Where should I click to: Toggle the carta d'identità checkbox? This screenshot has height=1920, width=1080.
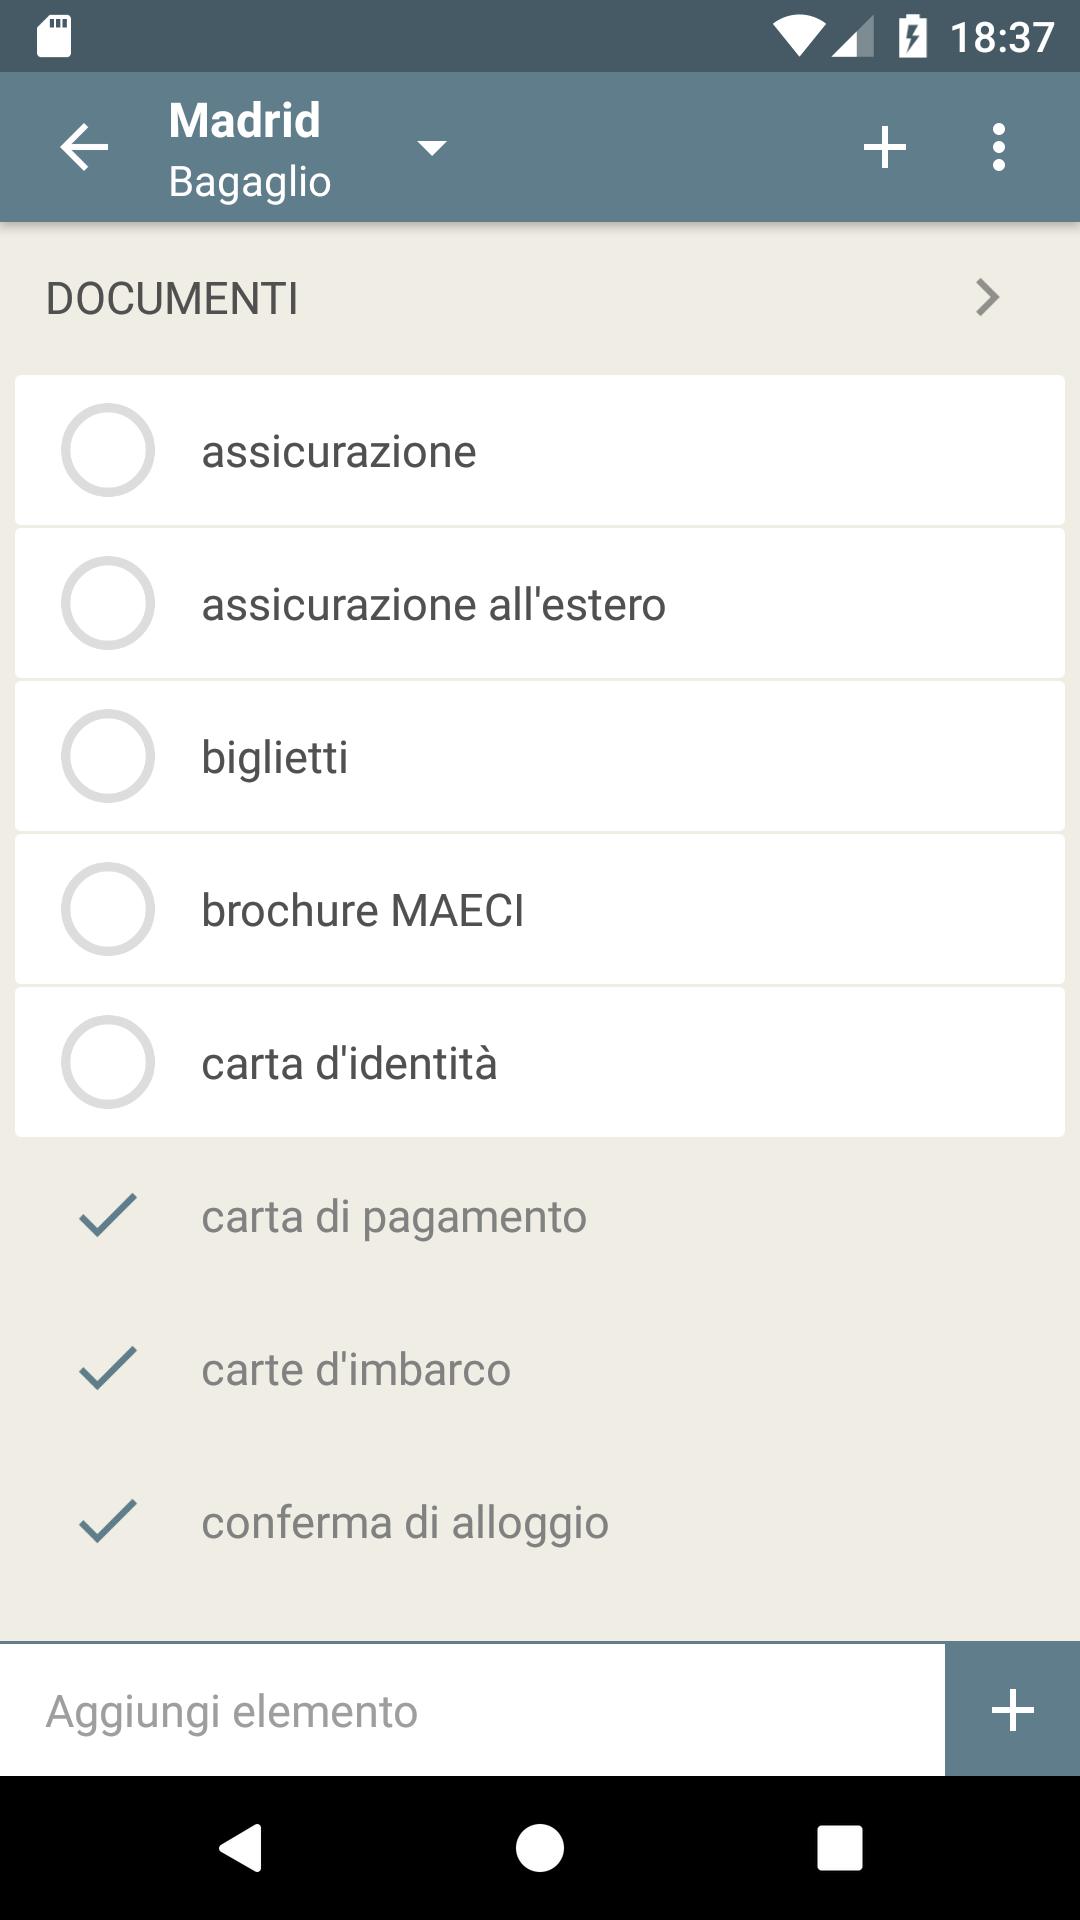(108, 1062)
